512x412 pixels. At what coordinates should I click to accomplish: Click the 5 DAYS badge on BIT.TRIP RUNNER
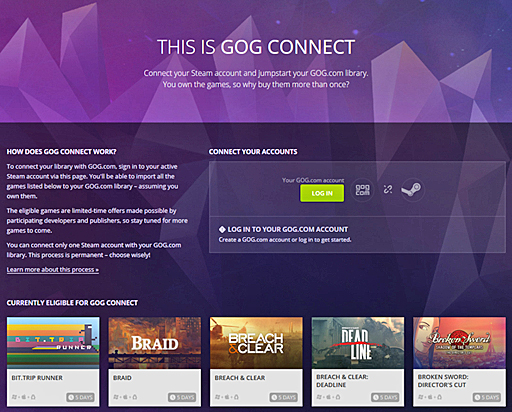(80, 397)
